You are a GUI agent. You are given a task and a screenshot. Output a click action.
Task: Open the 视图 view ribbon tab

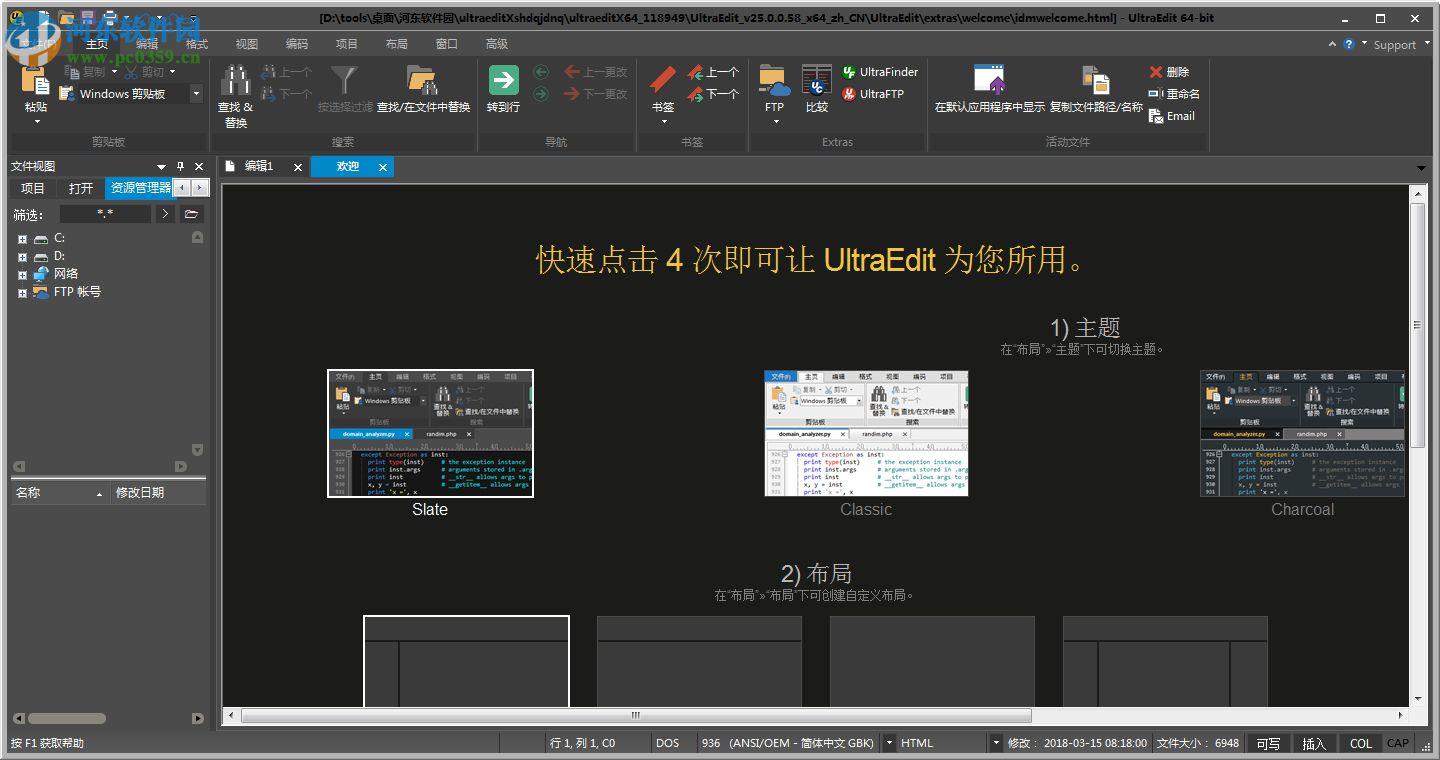click(247, 44)
